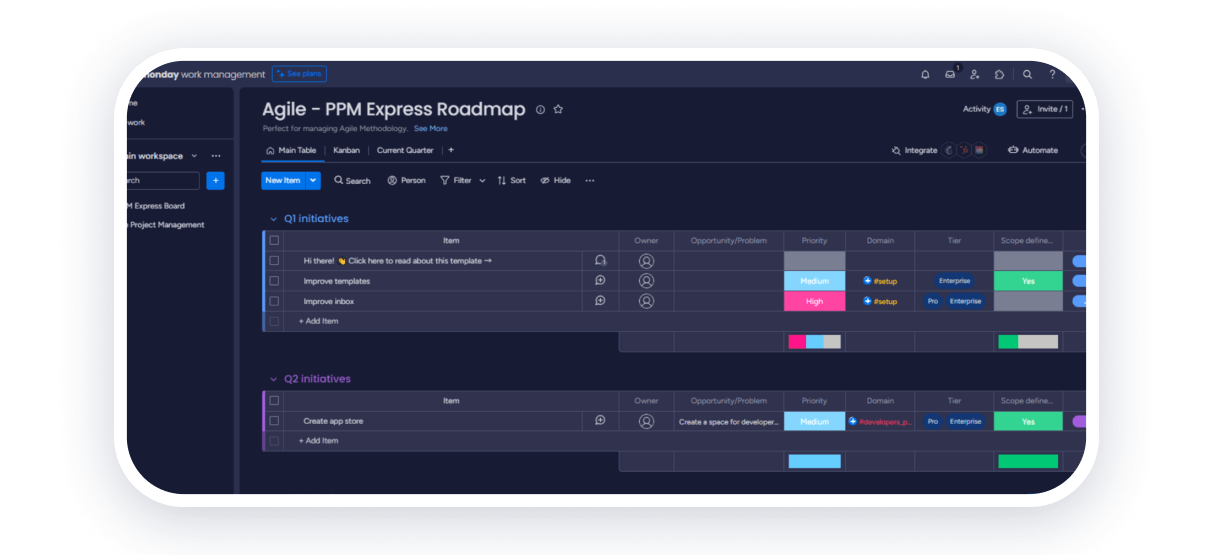The height and width of the screenshot is (555, 1213).
Task: Star the board as favorite
Action: (558, 110)
